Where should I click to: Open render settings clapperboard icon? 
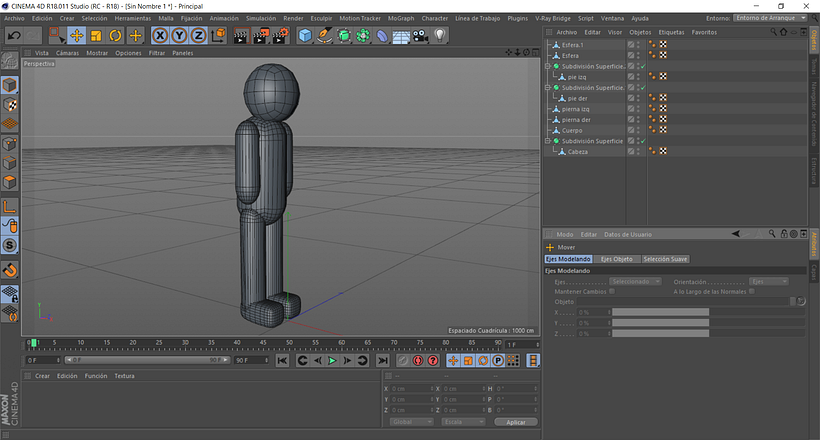point(280,36)
